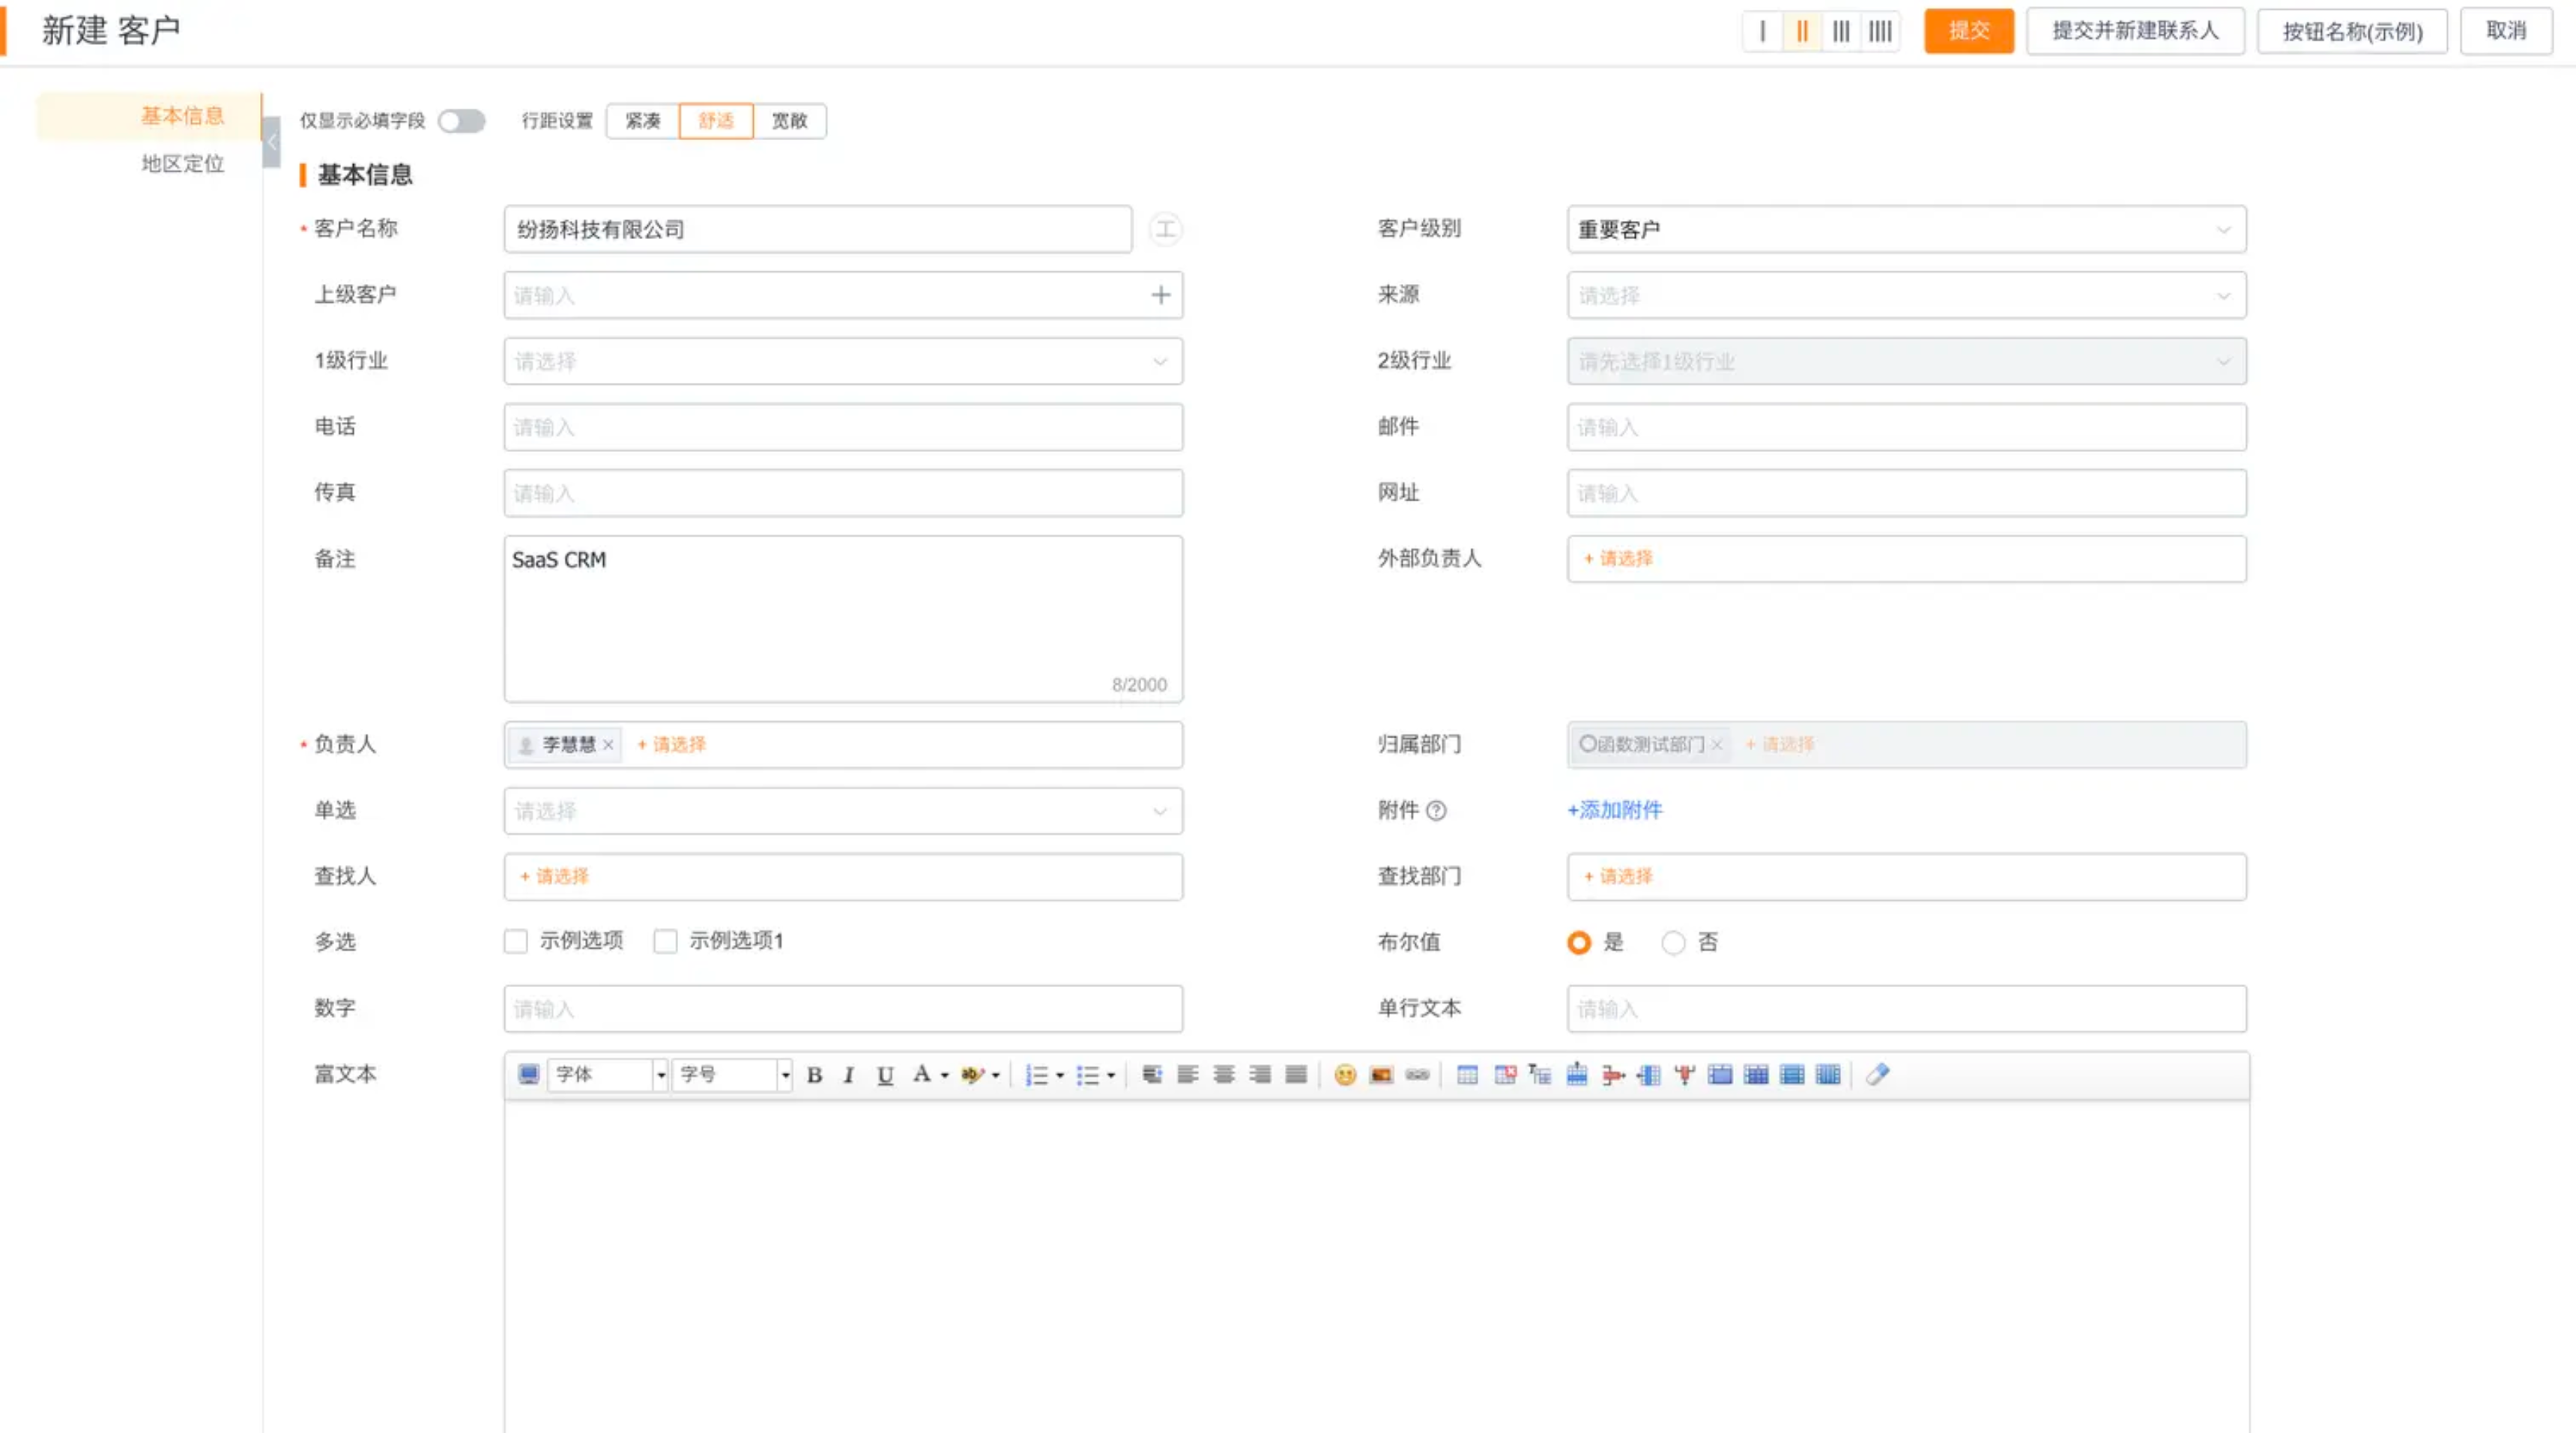Image resolution: width=2576 pixels, height=1433 pixels.
Task: Select 否 radio for 布尔值
Action: pyautogui.click(x=1673, y=942)
